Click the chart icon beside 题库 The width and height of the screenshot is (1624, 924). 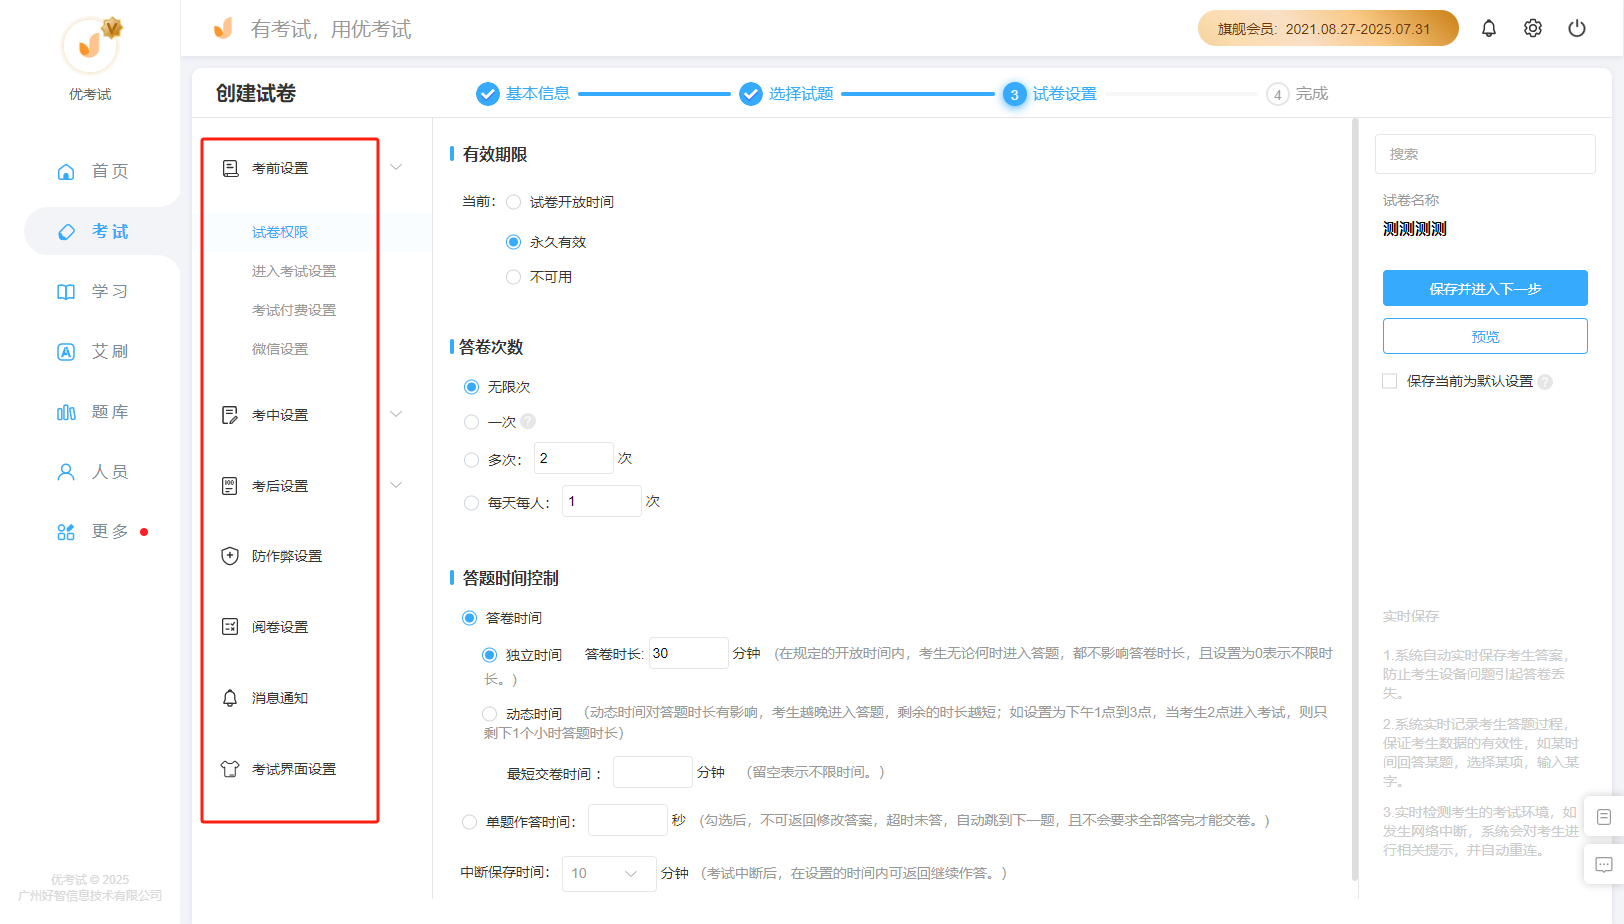pyautogui.click(x=66, y=412)
